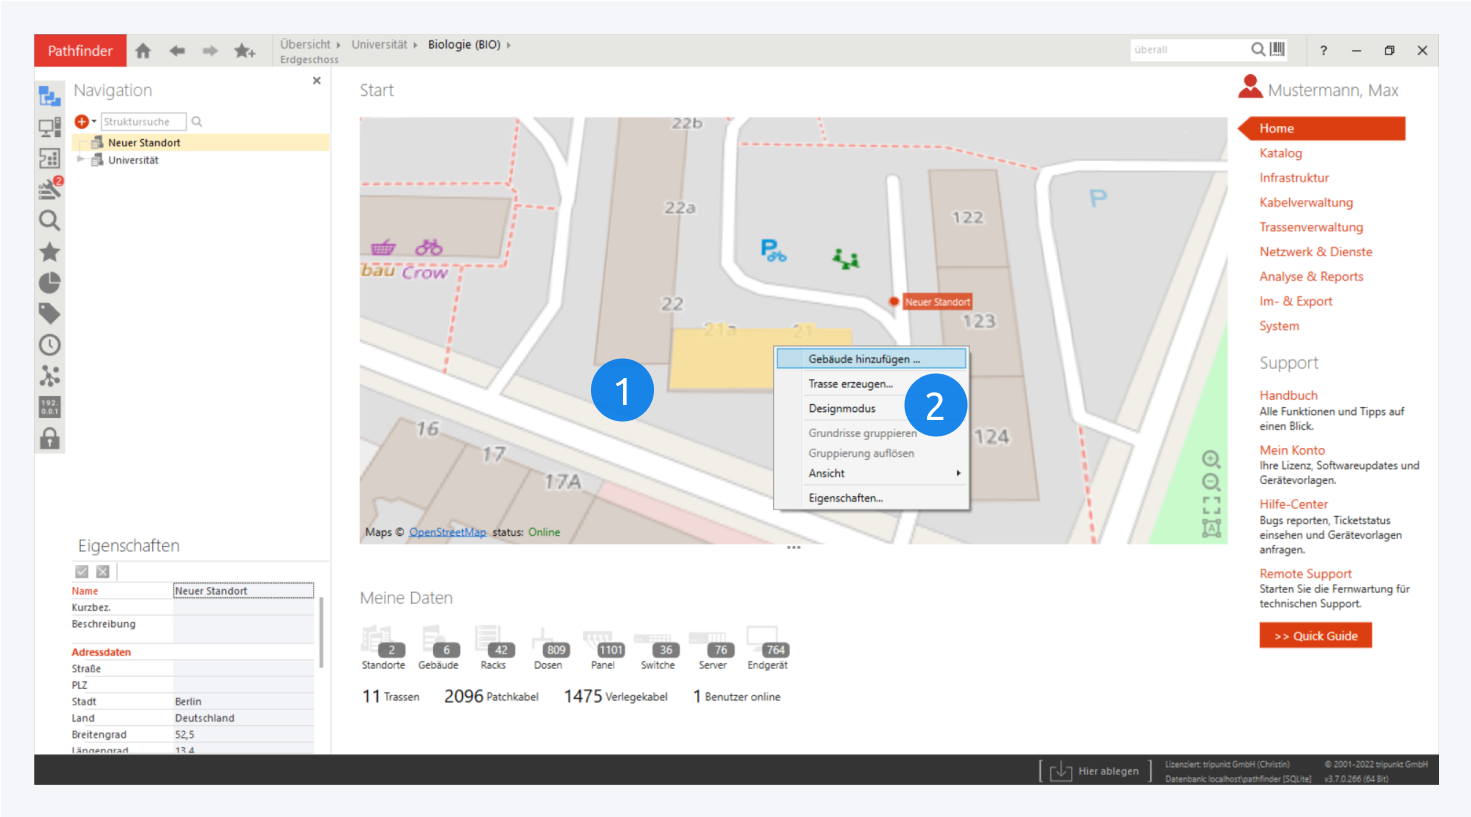Click the home icon in top toolbar
1471x817 pixels.
[143, 51]
